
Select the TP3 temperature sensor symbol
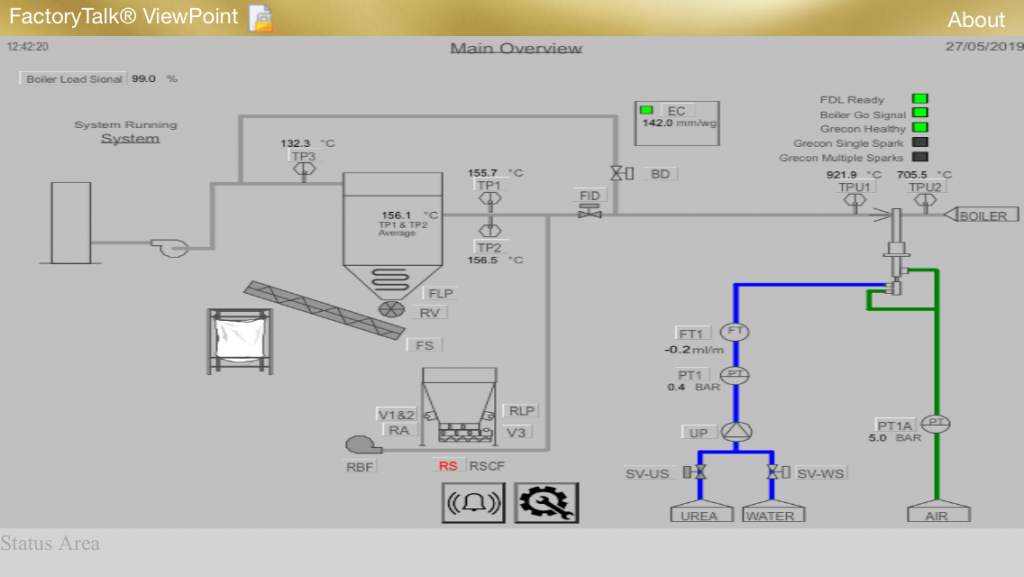click(304, 170)
